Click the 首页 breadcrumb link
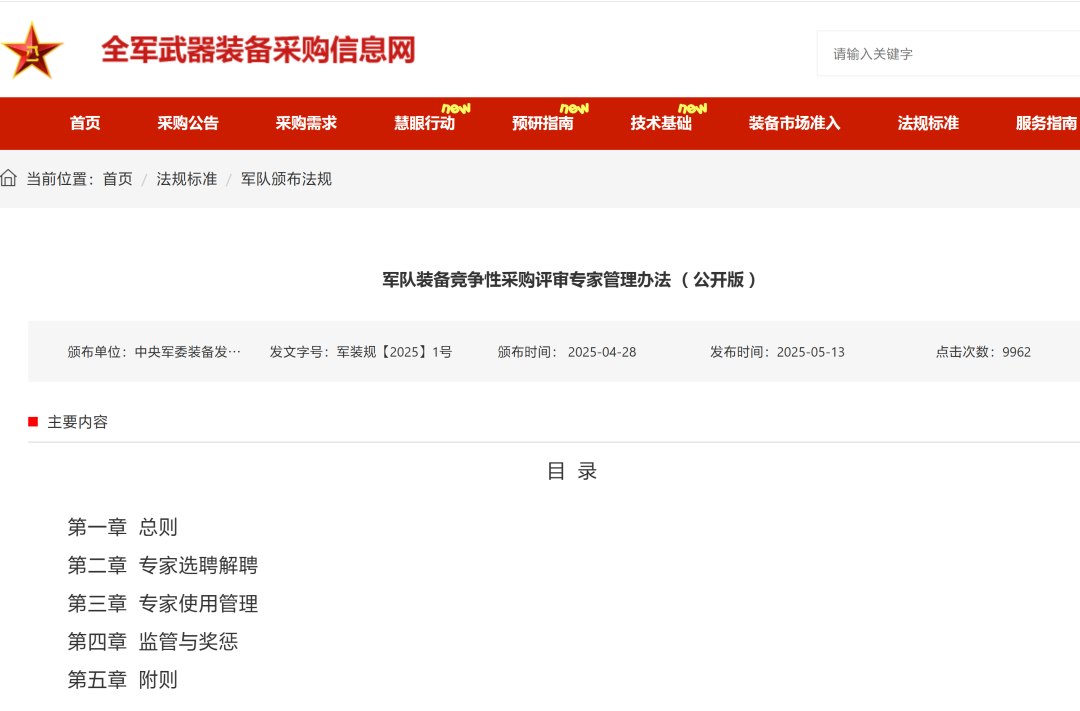 (x=119, y=179)
